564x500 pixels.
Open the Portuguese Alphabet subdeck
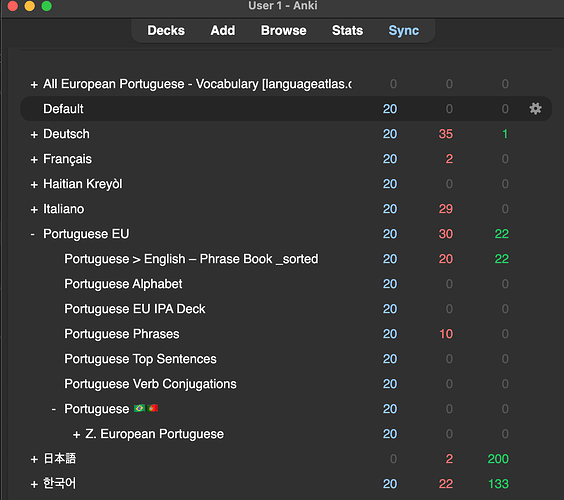coord(123,284)
